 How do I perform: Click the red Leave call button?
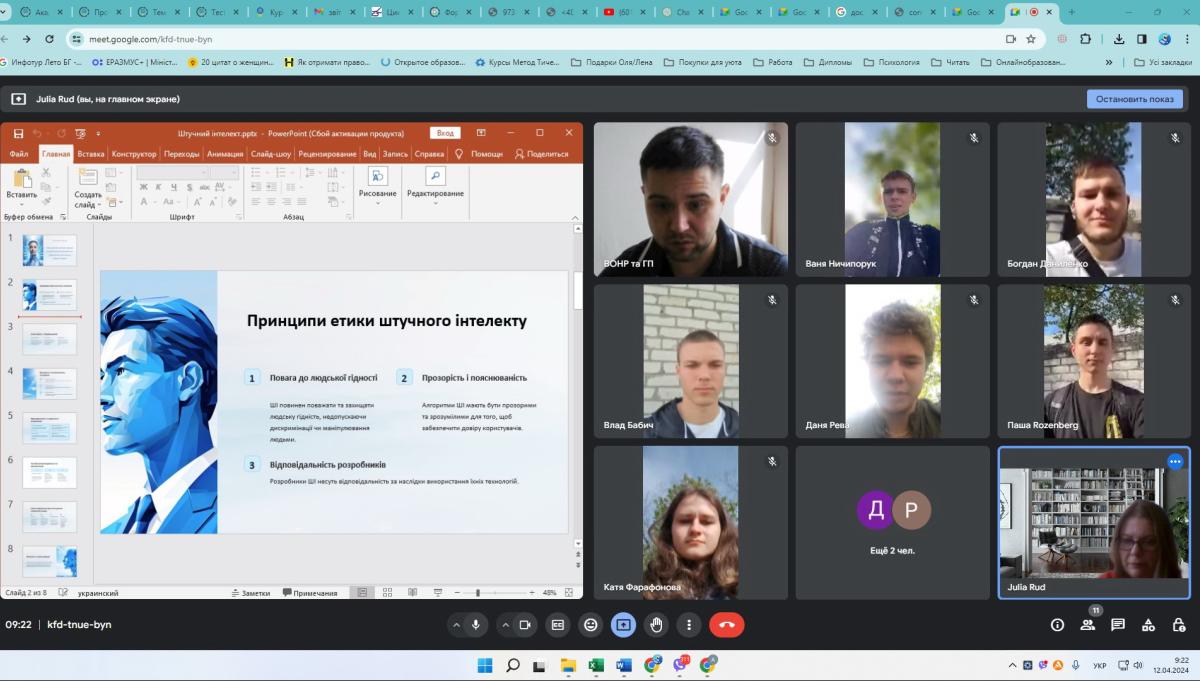click(x=726, y=625)
